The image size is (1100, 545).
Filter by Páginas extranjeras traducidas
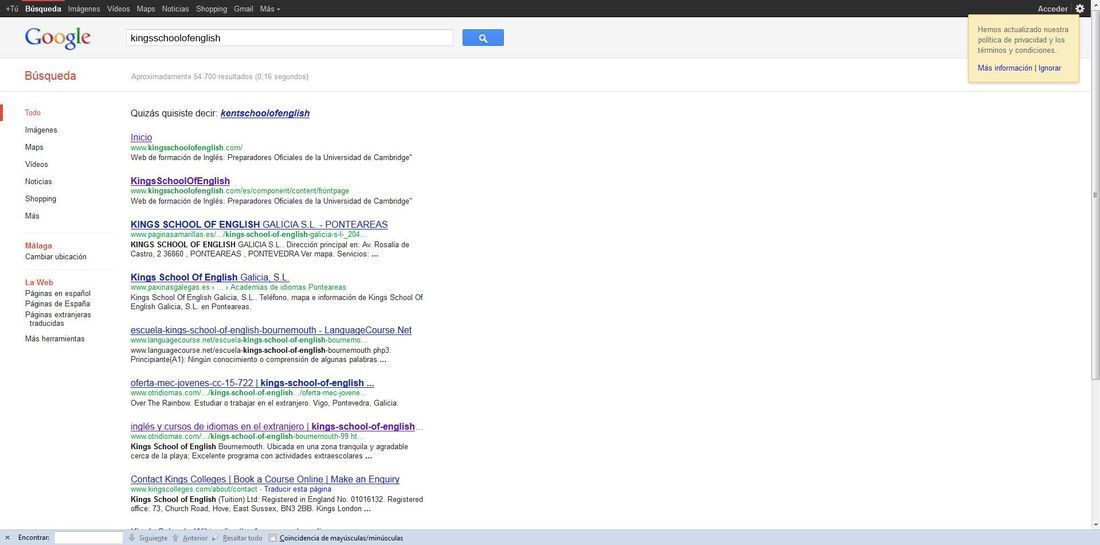click(x=58, y=319)
